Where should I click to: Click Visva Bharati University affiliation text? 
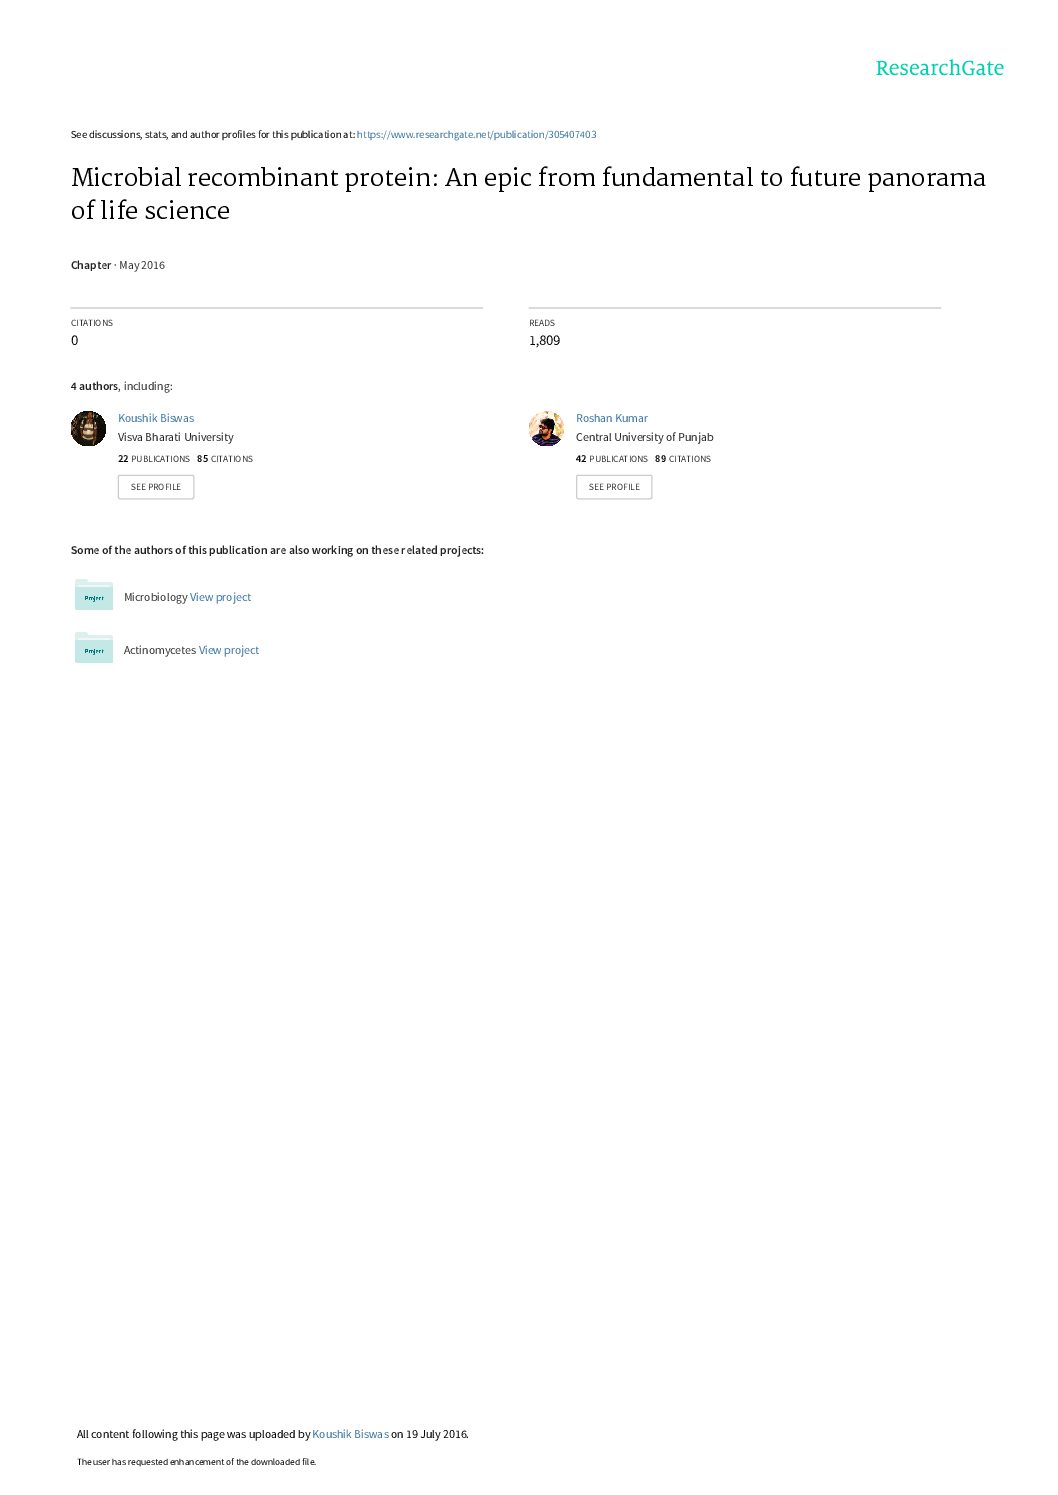point(176,437)
